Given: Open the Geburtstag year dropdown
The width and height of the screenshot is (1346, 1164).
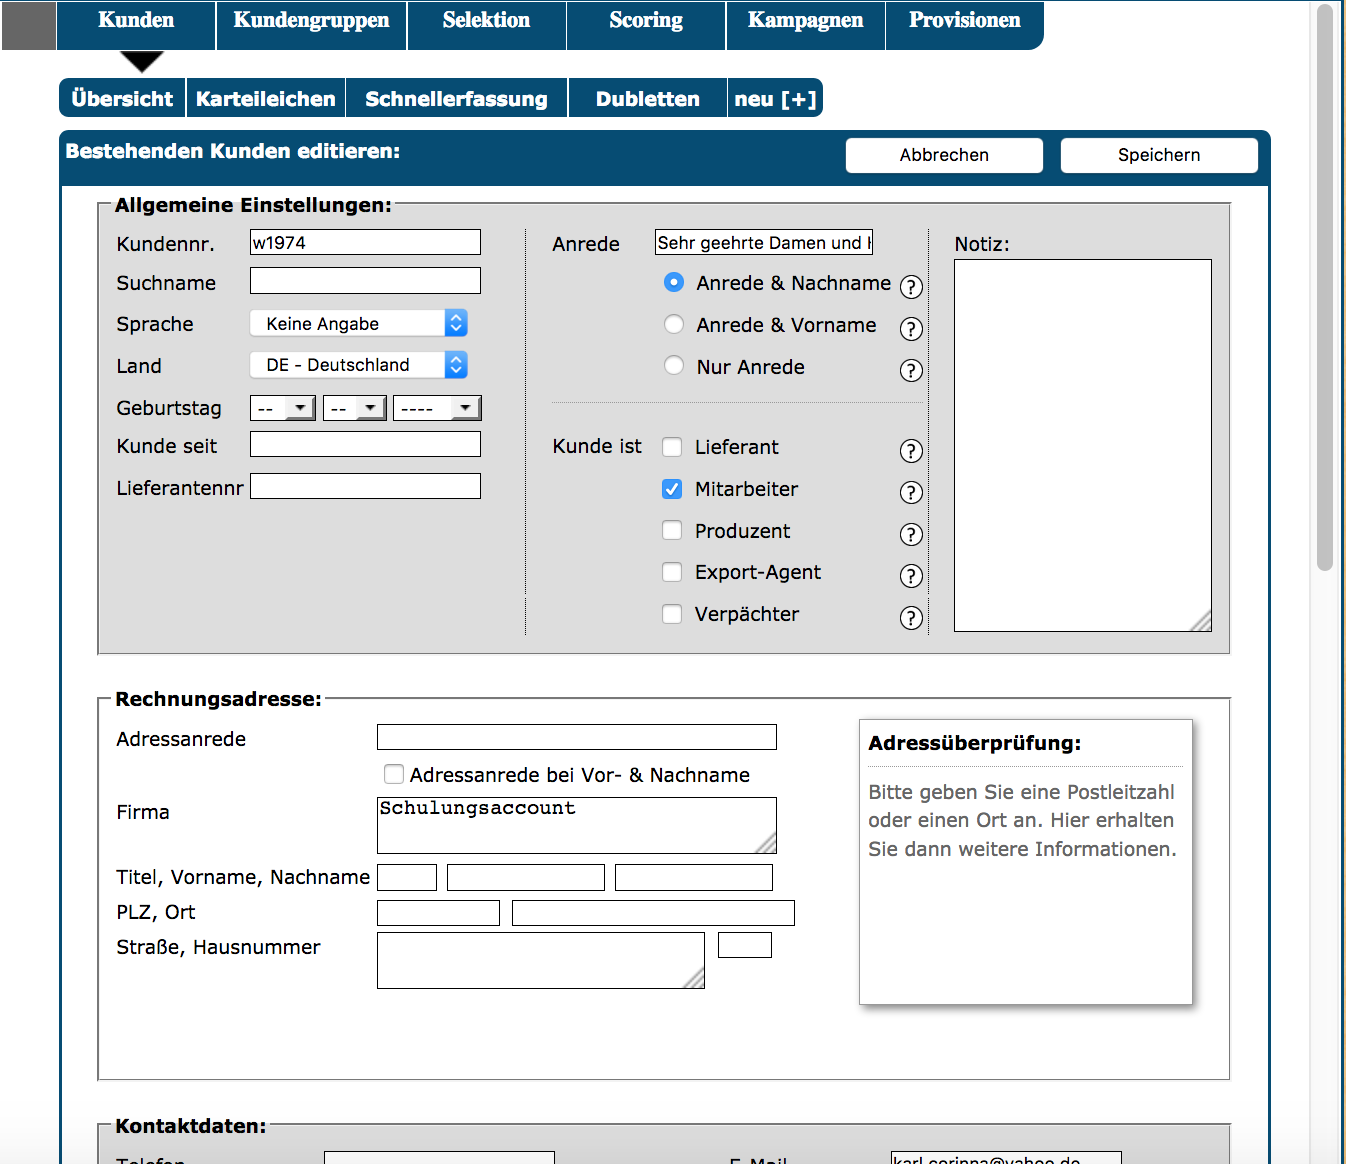Looking at the screenshot, I should tap(437, 408).
